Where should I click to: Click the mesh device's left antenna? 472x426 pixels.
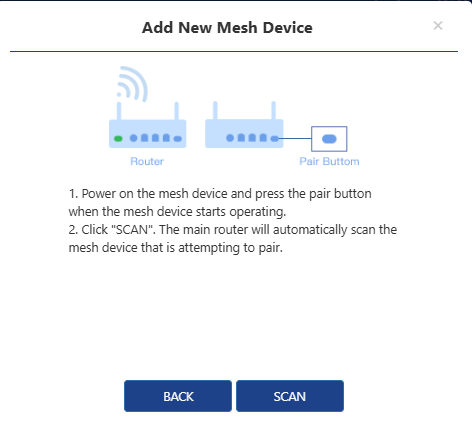(x=215, y=110)
